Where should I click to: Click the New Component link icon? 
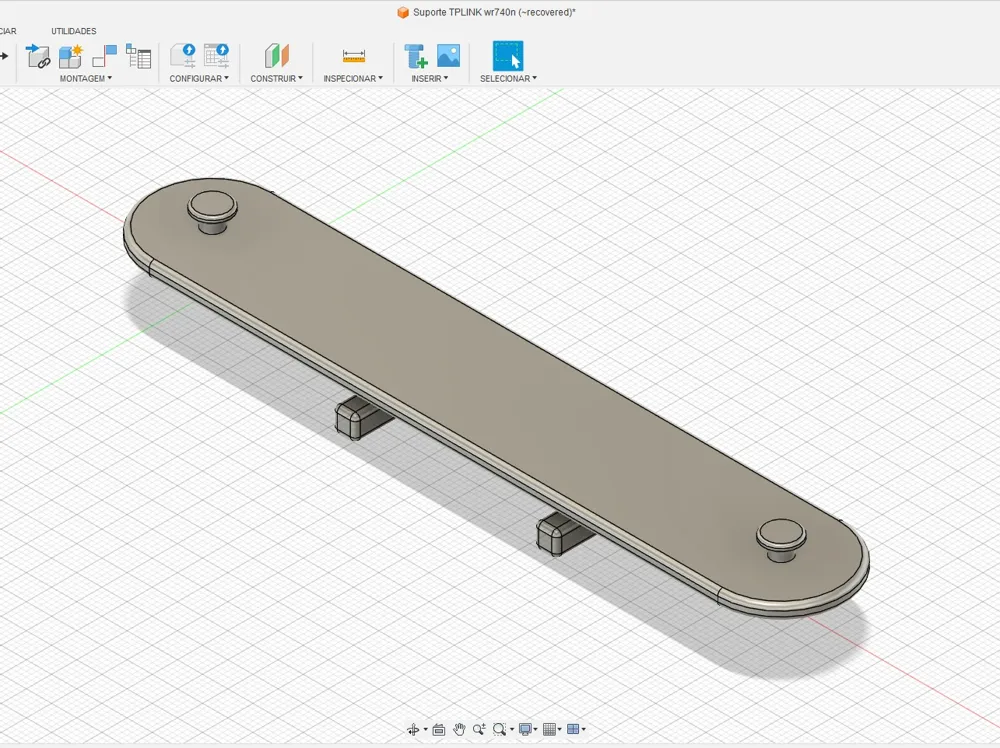(x=38, y=56)
